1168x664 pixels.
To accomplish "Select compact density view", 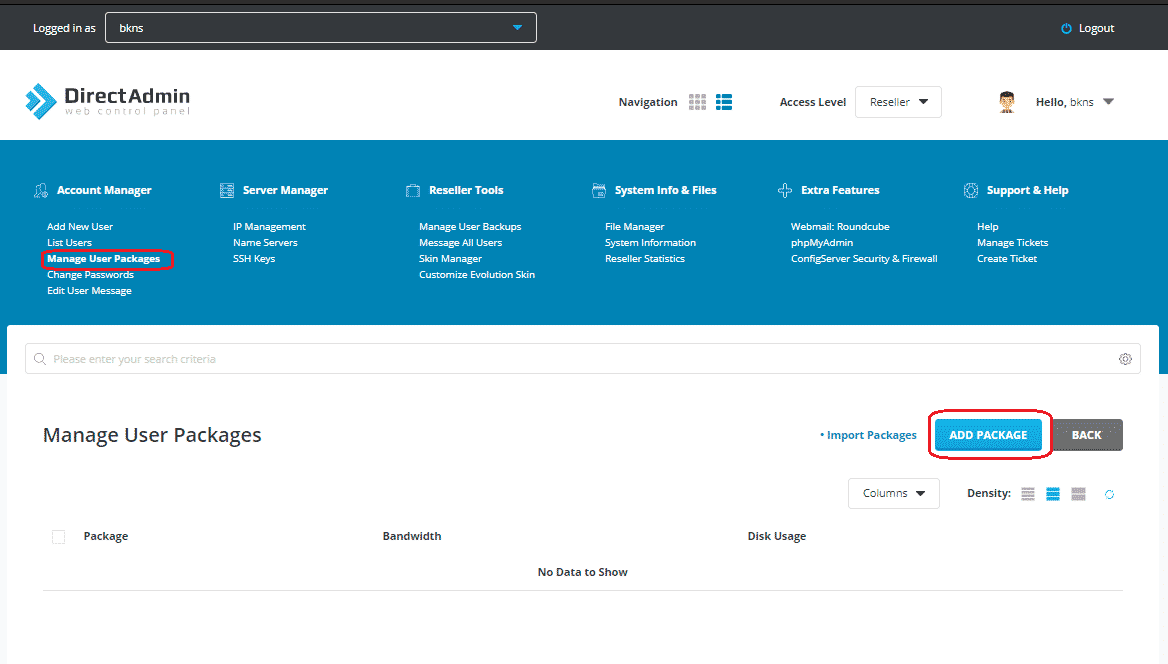I will pyautogui.click(x=1028, y=494).
